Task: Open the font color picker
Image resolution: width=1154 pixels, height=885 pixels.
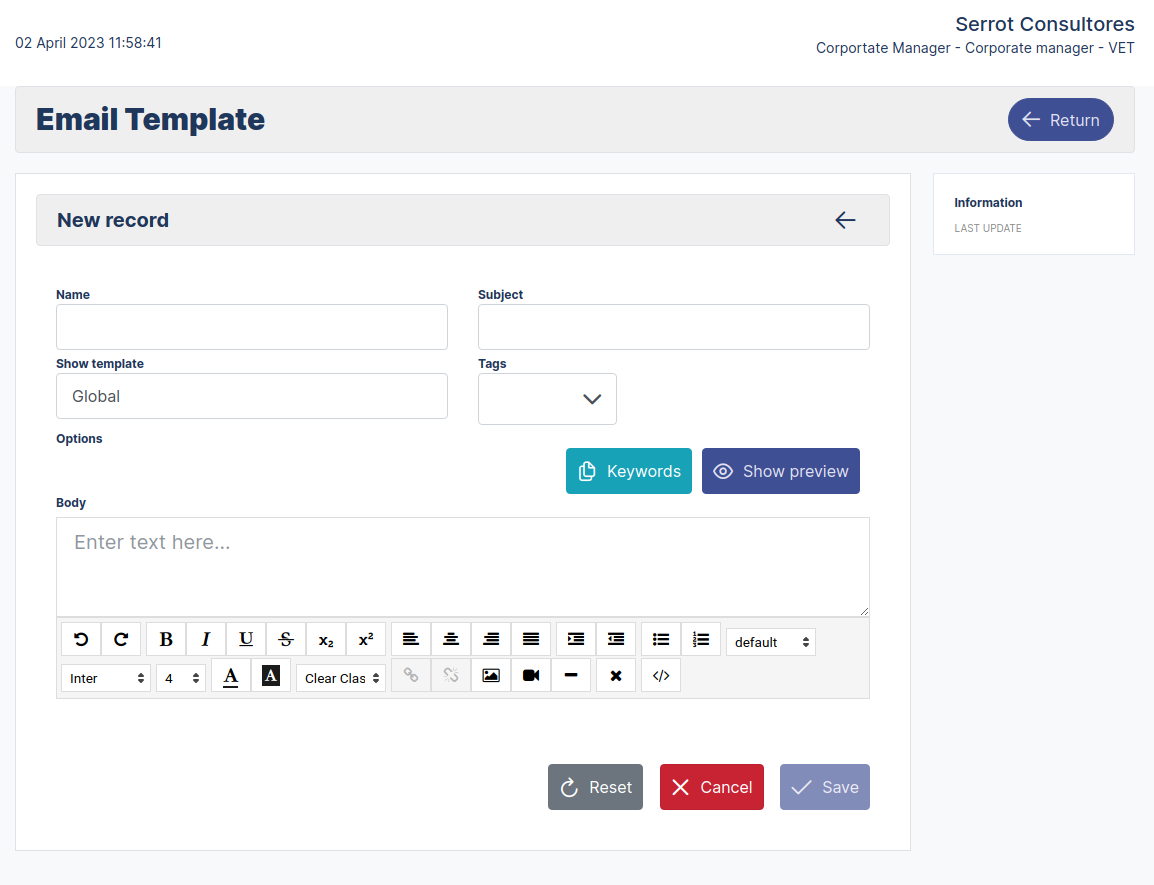Action: (231, 675)
